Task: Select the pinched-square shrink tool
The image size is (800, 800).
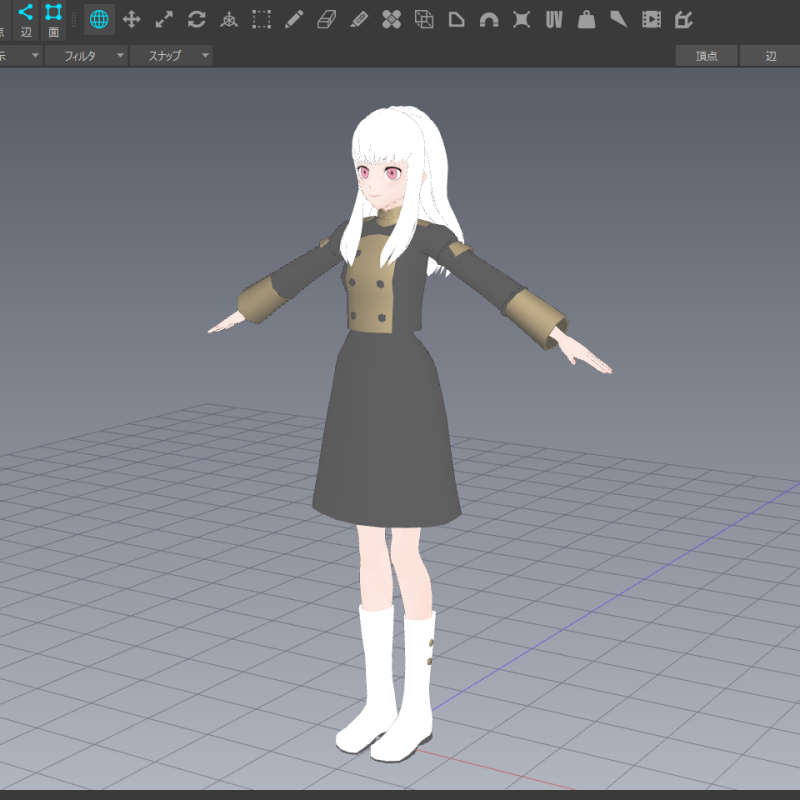Action: pyautogui.click(x=521, y=20)
